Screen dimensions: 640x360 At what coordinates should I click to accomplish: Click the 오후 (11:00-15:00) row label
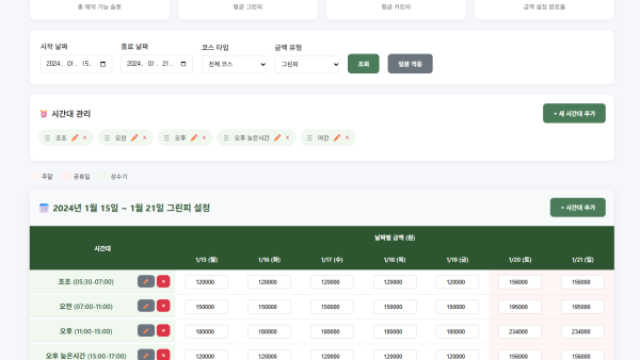86,331
